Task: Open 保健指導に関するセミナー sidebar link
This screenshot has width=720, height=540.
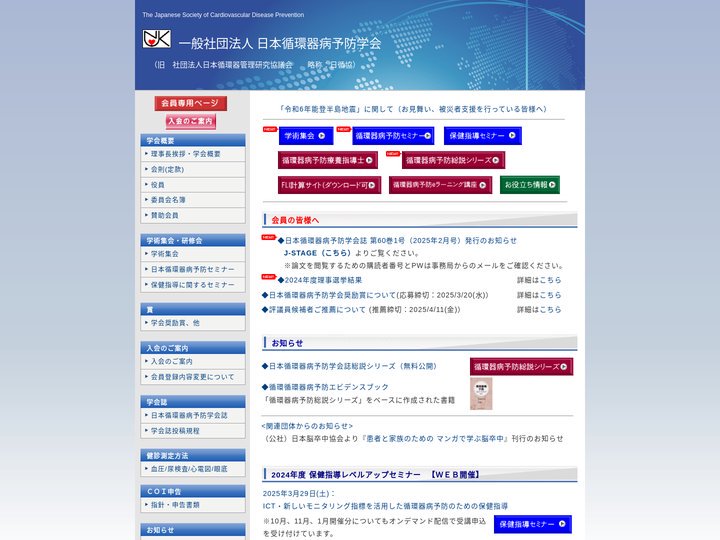Action: click(193, 285)
